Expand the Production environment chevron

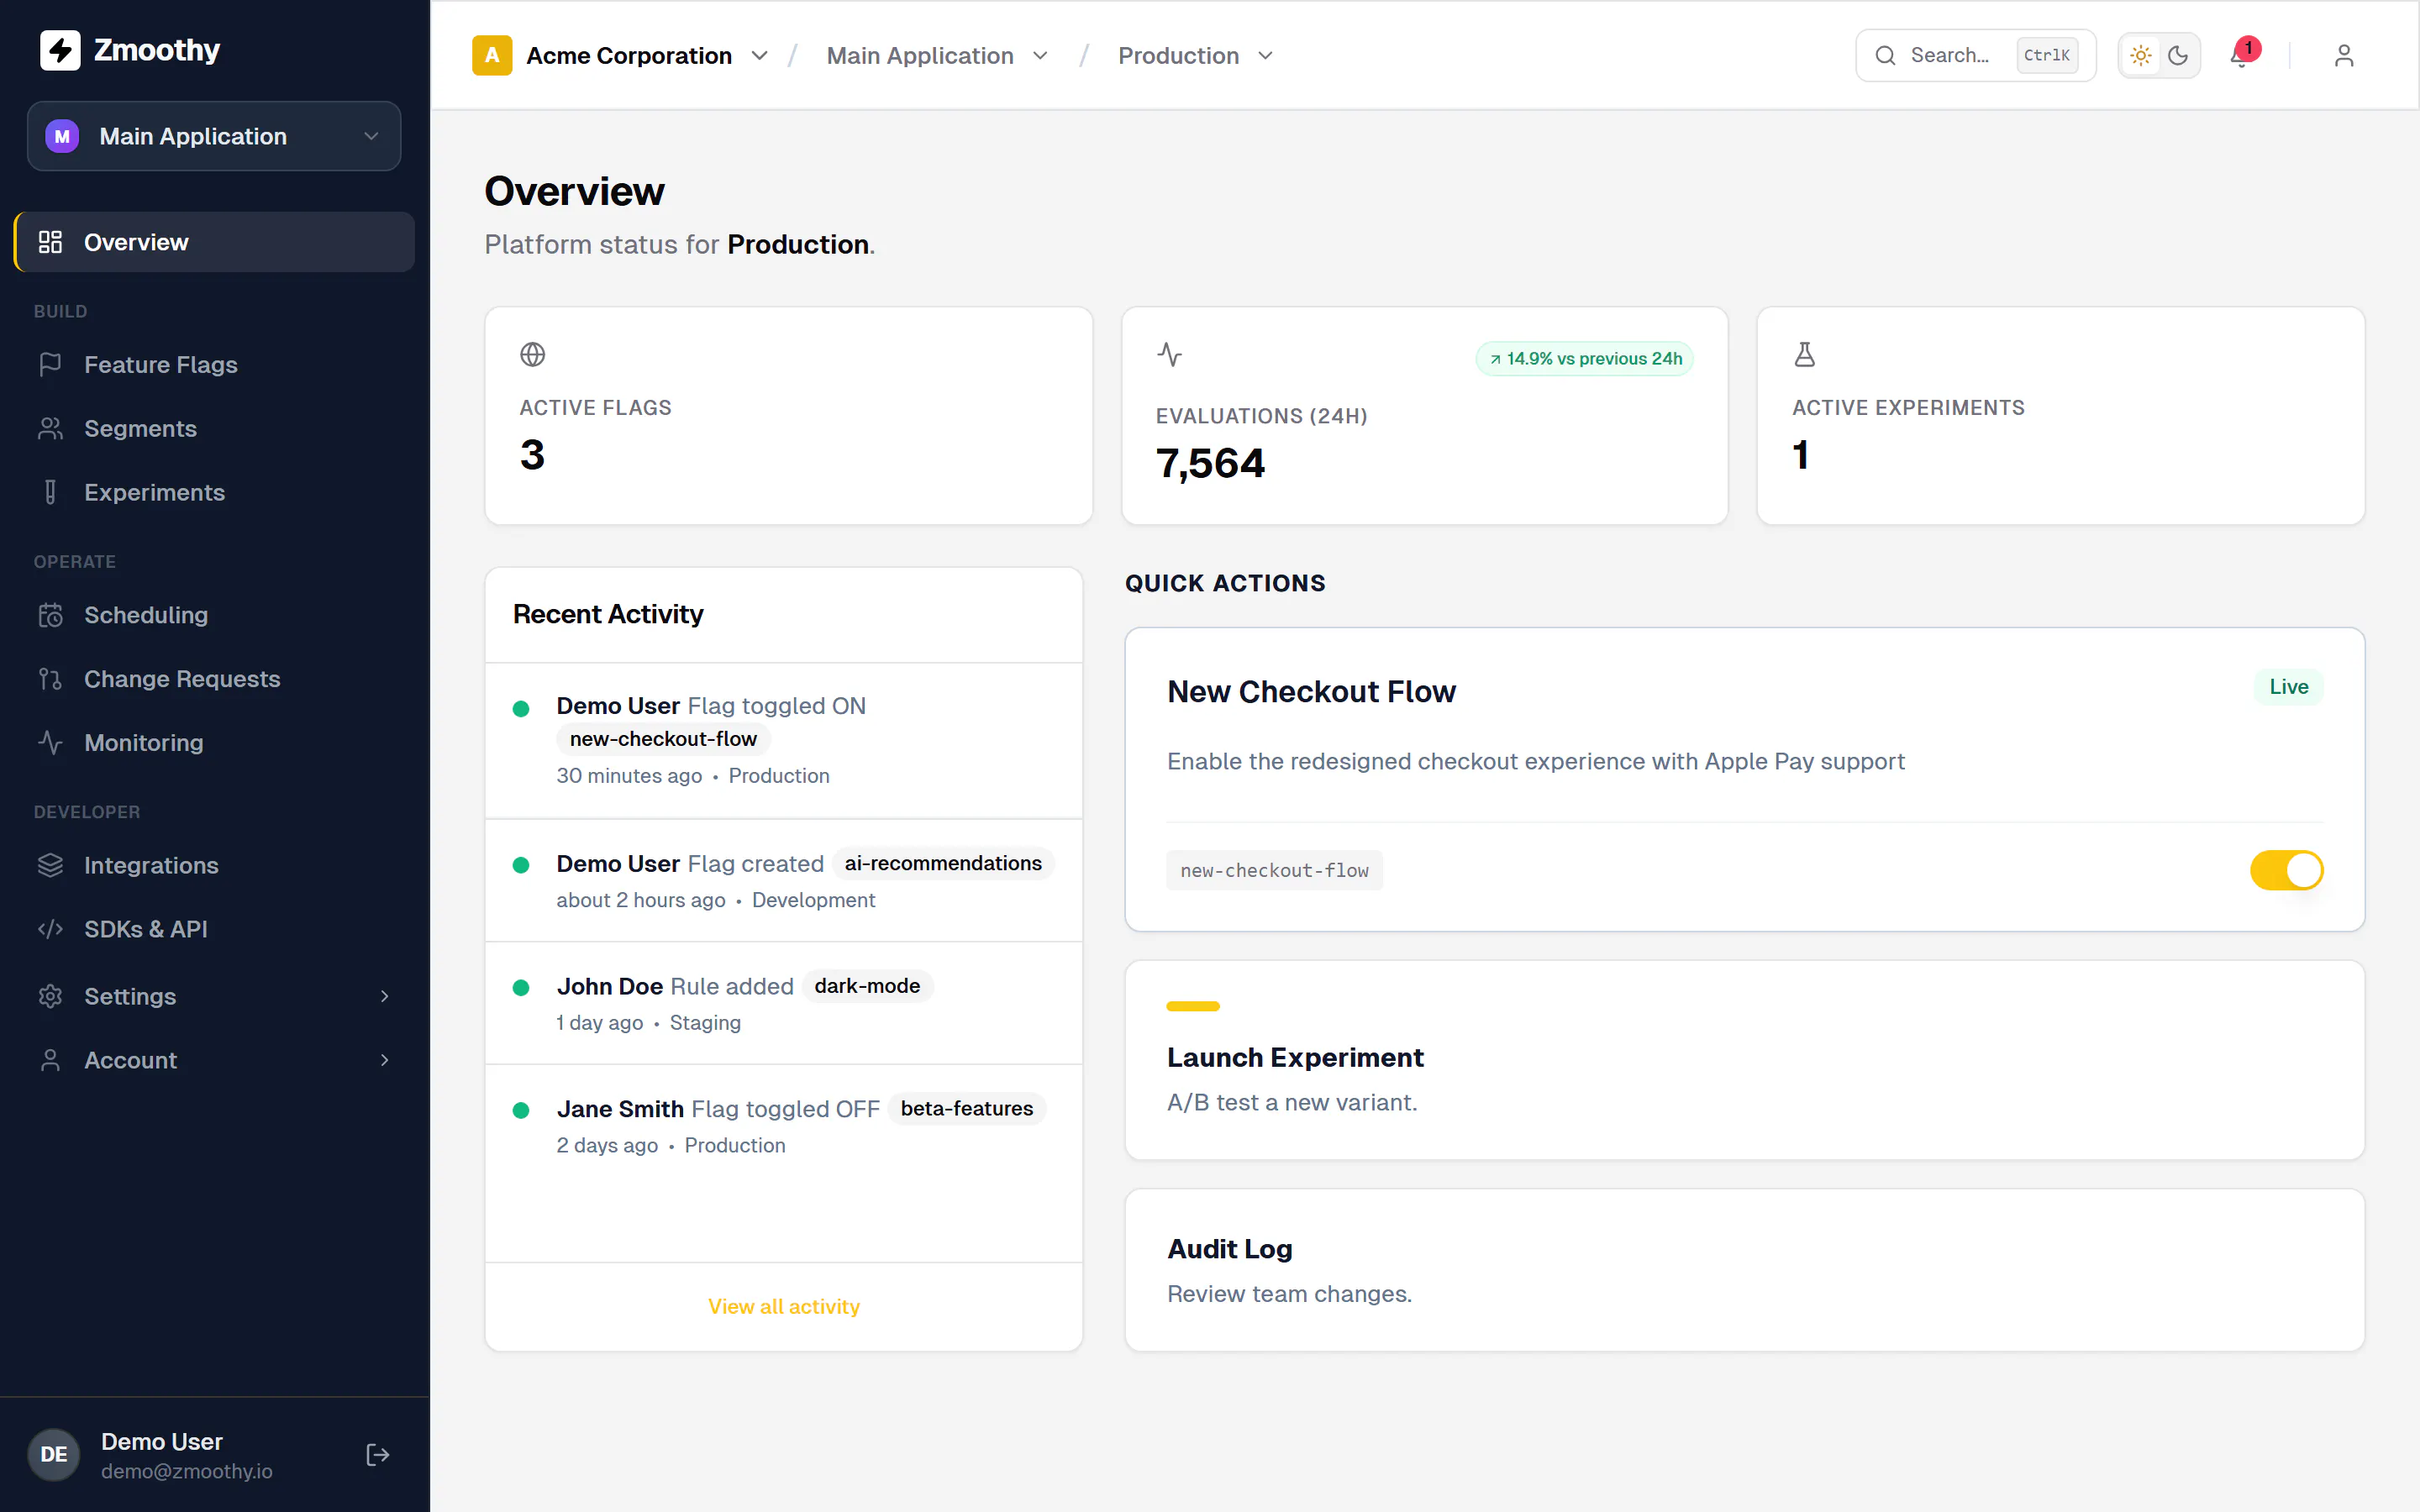(1265, 56)
